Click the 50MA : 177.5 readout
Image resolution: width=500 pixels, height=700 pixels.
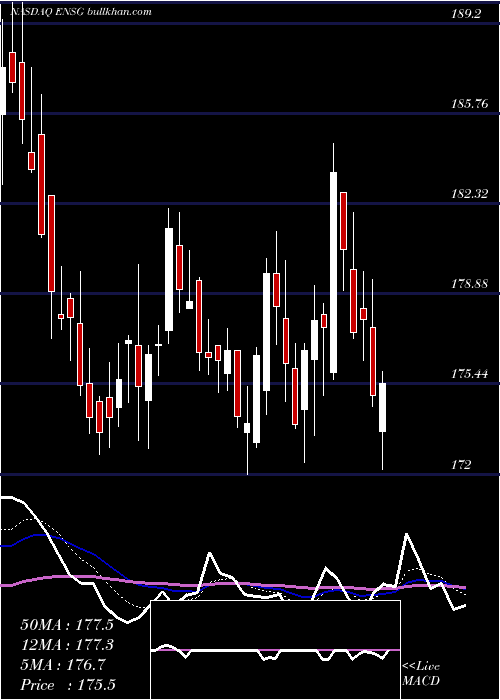coord(67,625)
